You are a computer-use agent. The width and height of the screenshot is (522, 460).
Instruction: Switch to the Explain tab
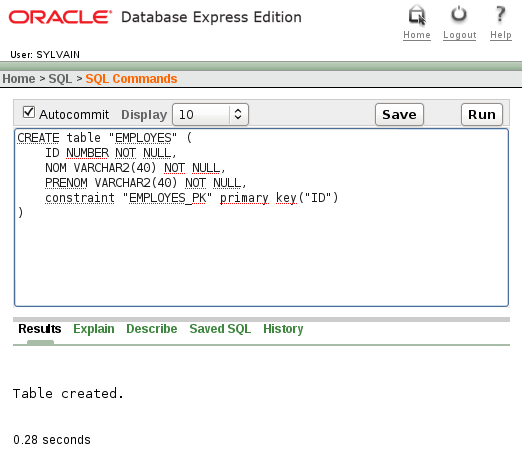pyautogui.click(x=94, y=329)
